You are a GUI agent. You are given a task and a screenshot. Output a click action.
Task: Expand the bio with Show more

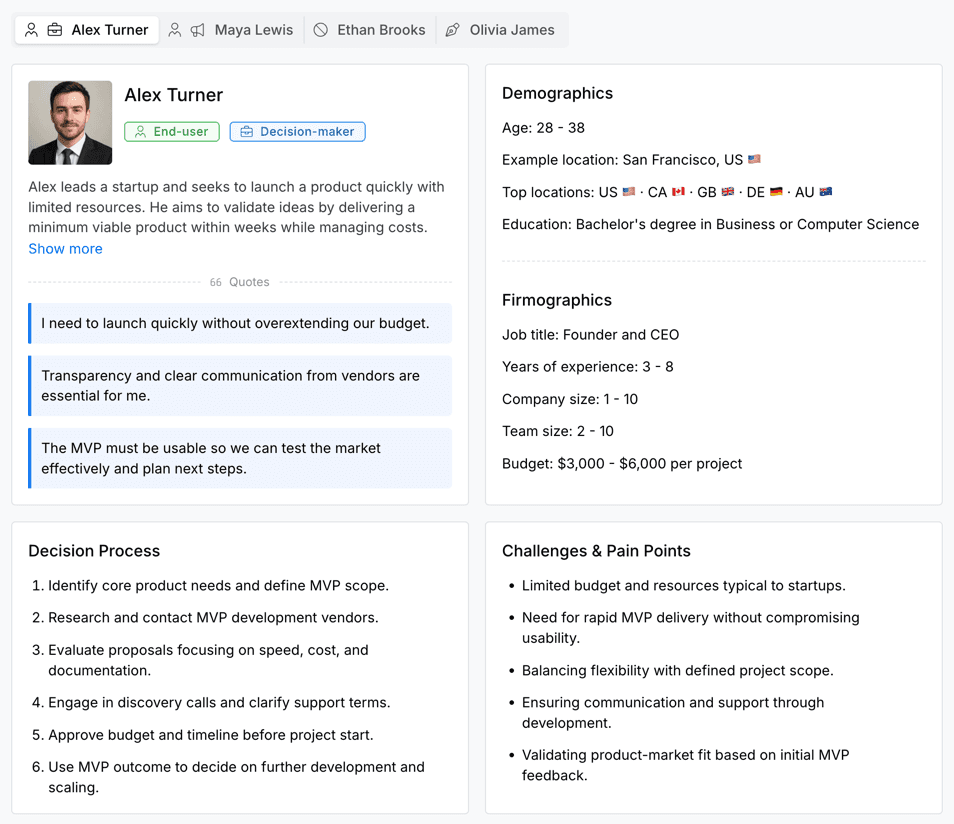65,248
